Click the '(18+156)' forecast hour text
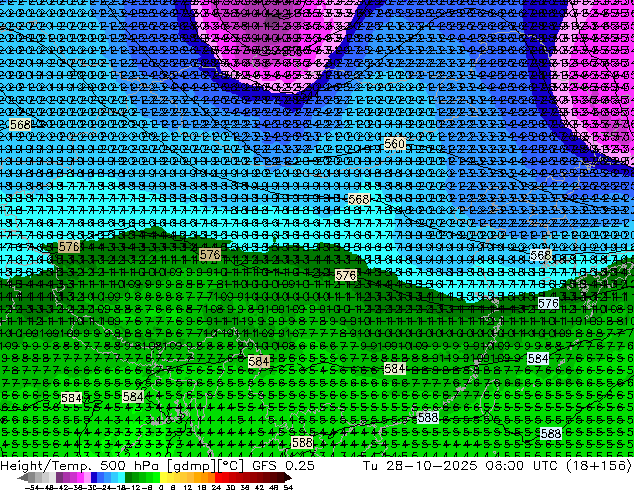 coord(598,465)
